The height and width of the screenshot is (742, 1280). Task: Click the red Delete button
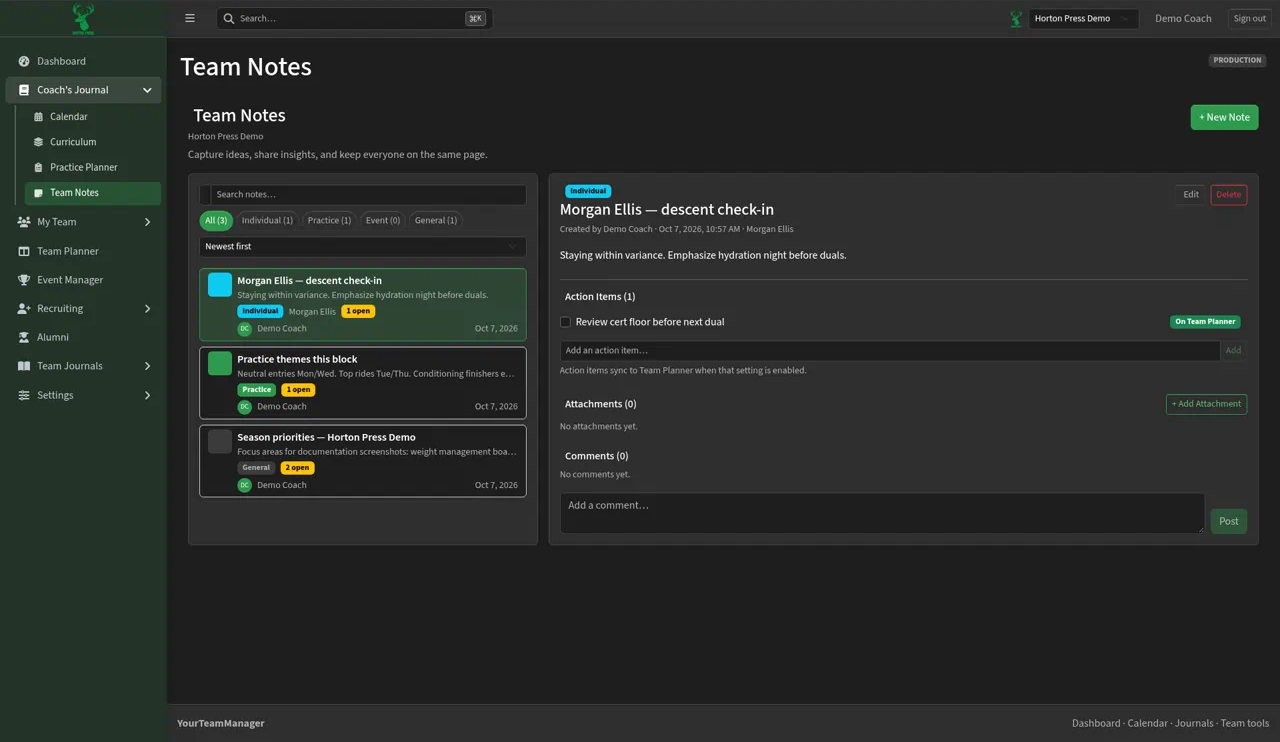pos(1228,195)
